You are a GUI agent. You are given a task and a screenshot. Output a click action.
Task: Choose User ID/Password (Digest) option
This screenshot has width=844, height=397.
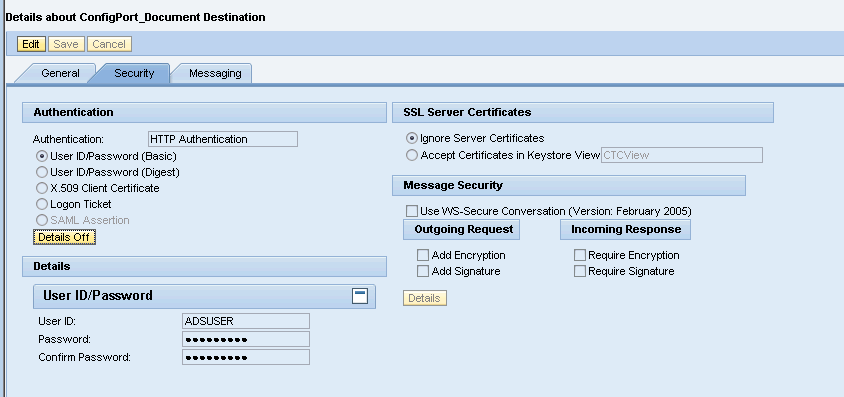[41, 172]
